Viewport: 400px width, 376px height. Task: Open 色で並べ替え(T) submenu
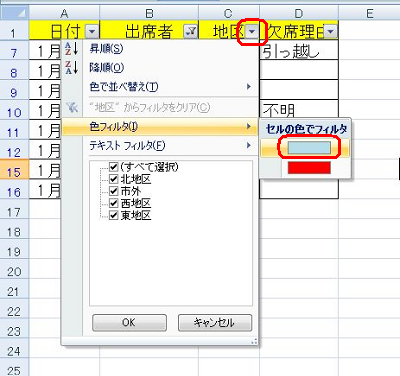click(160, 87)
